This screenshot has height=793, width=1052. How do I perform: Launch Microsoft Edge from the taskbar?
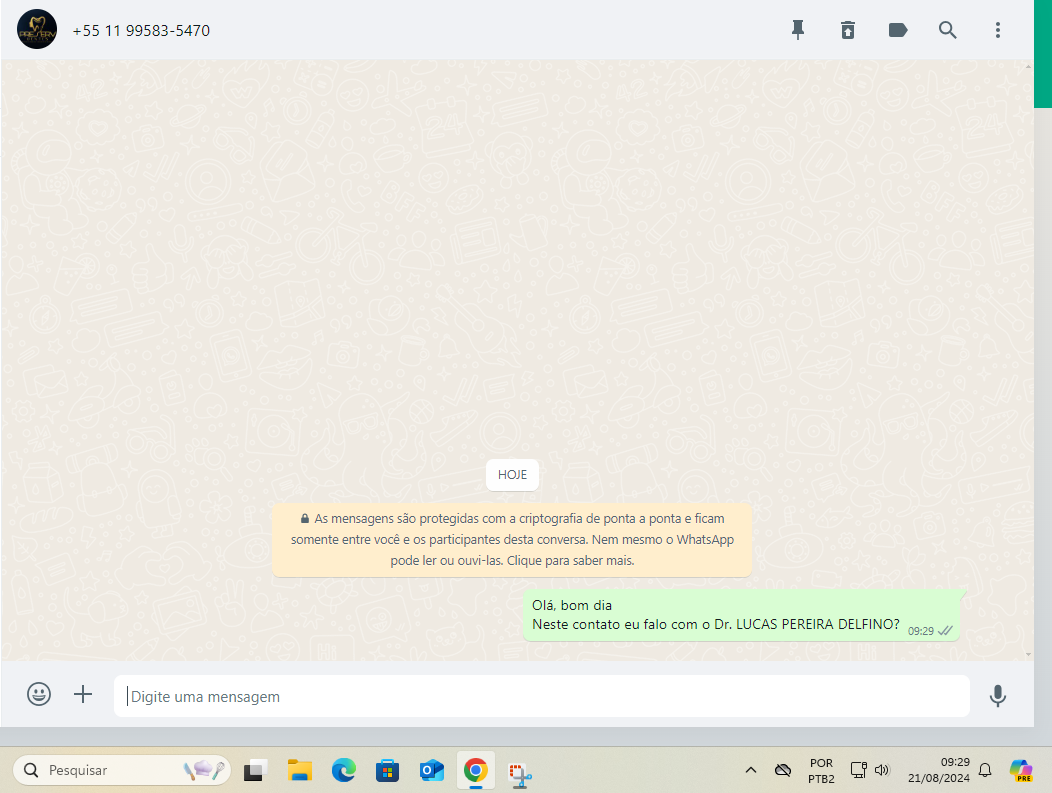coord(344,770)
